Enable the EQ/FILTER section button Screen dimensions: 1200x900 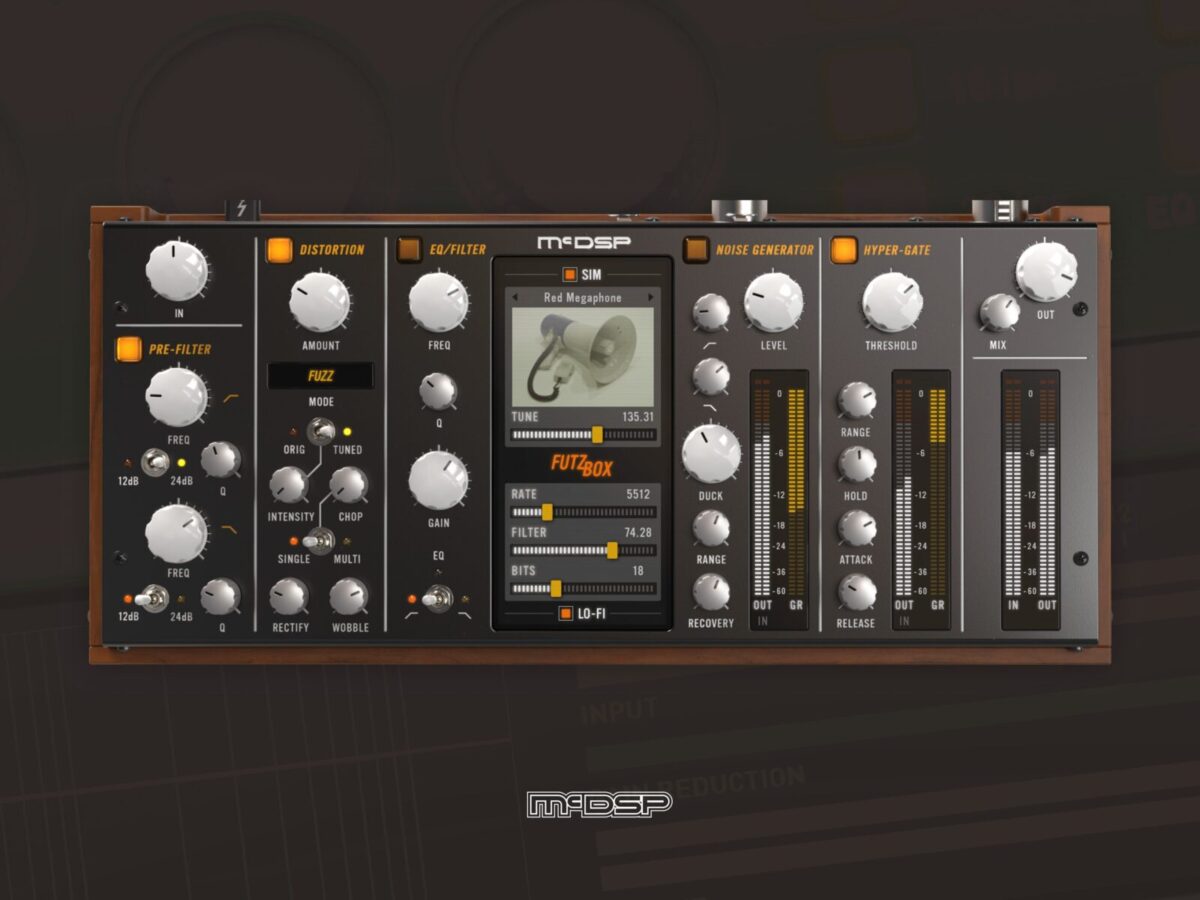click(409, 249)
